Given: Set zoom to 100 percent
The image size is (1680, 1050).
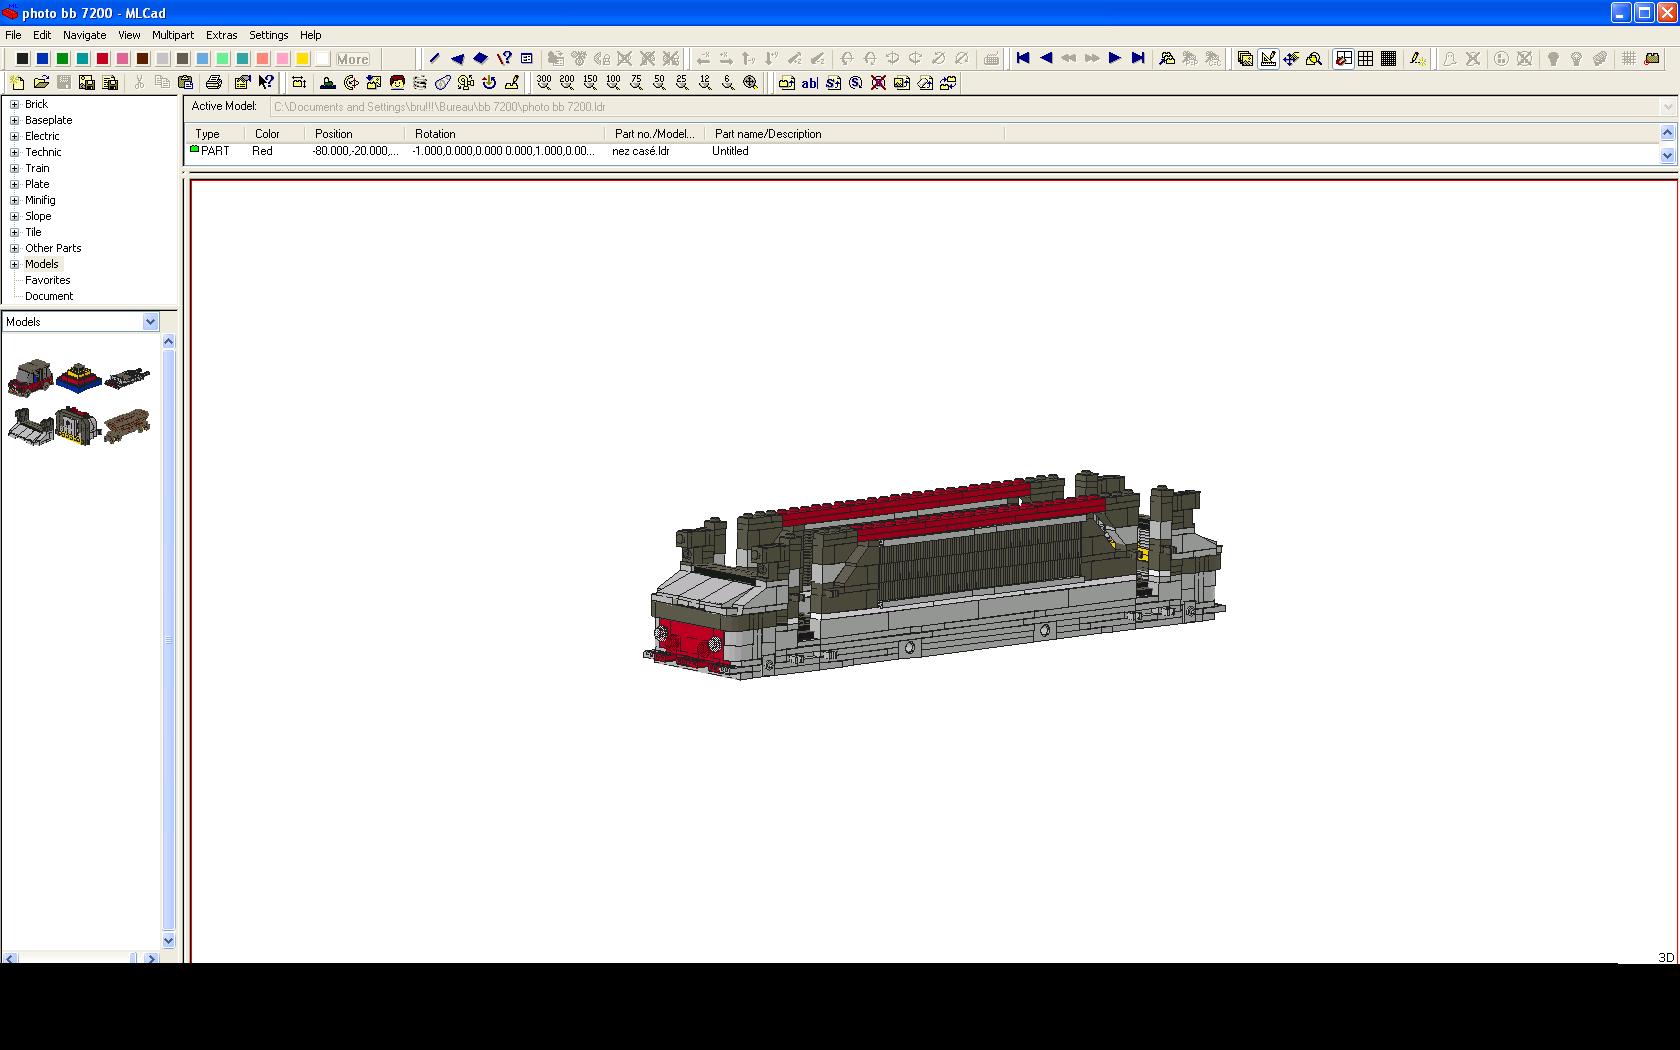Looking at the screenshot, I should click(613, 83).
